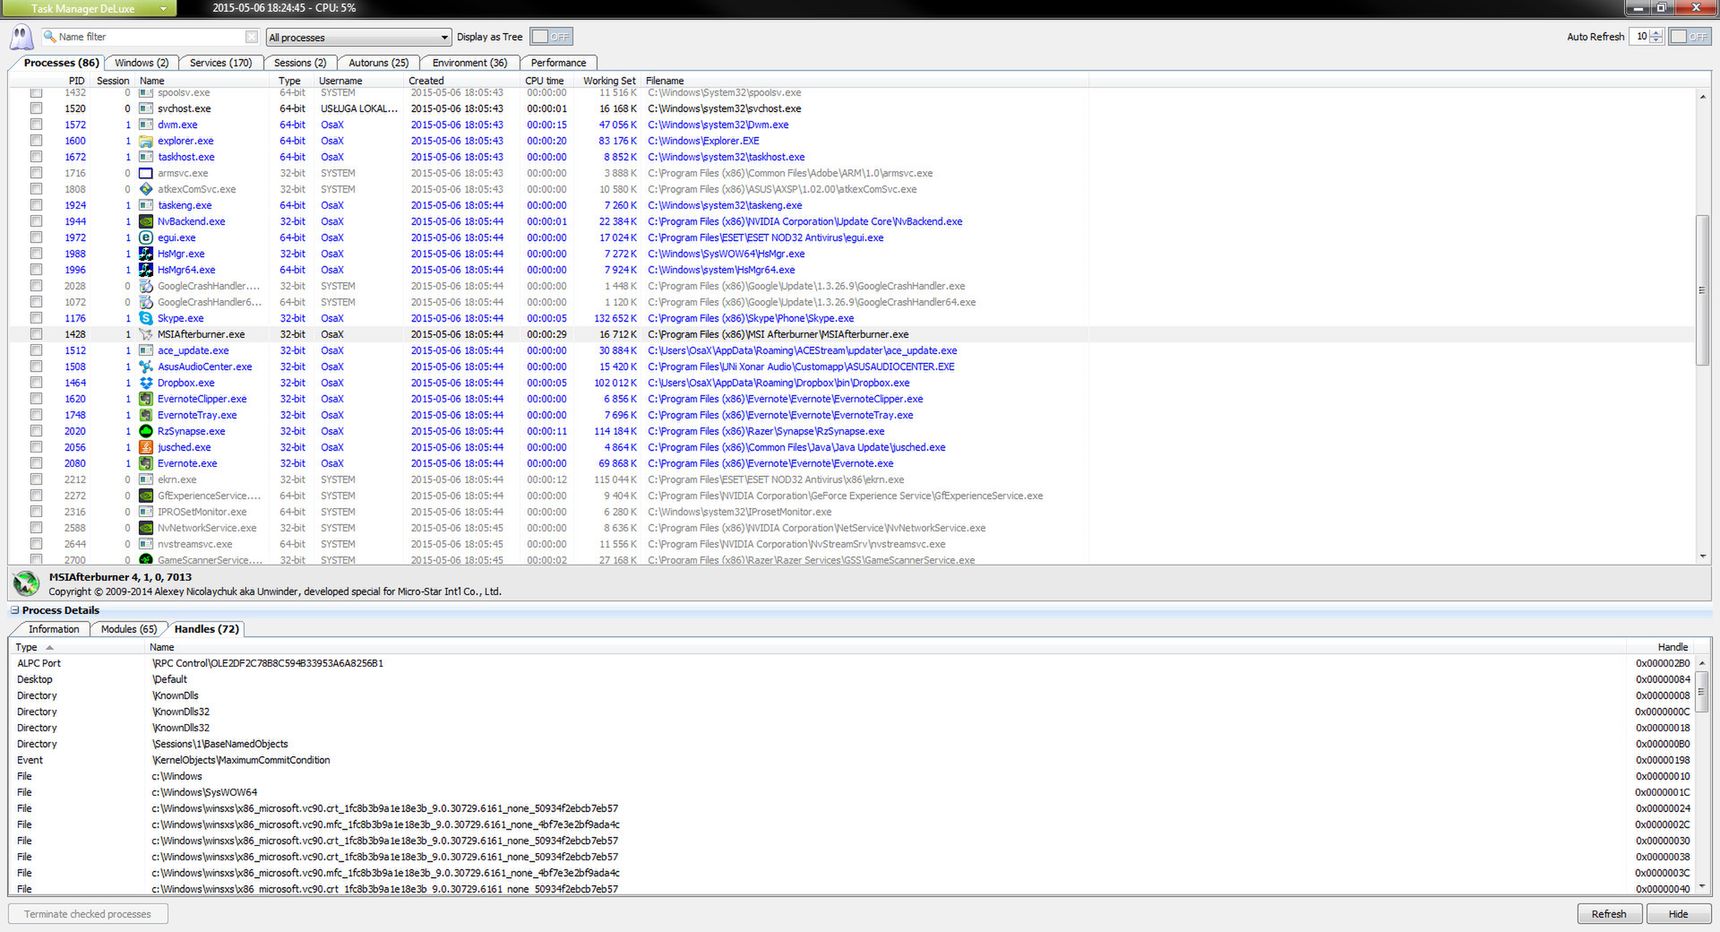This screenshot has width=1720, height=932.
Task: Click the RzSynapse.exe green icon
Action: click(146, 431)
